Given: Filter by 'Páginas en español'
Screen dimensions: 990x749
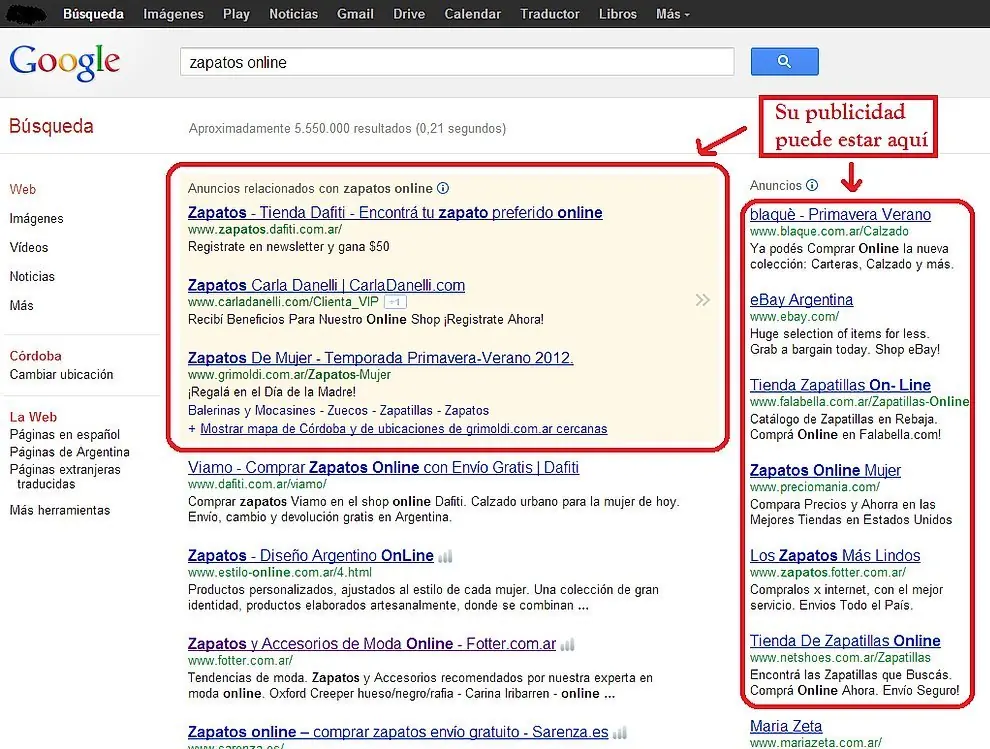Looking at the screenshot, I should 64,434.
